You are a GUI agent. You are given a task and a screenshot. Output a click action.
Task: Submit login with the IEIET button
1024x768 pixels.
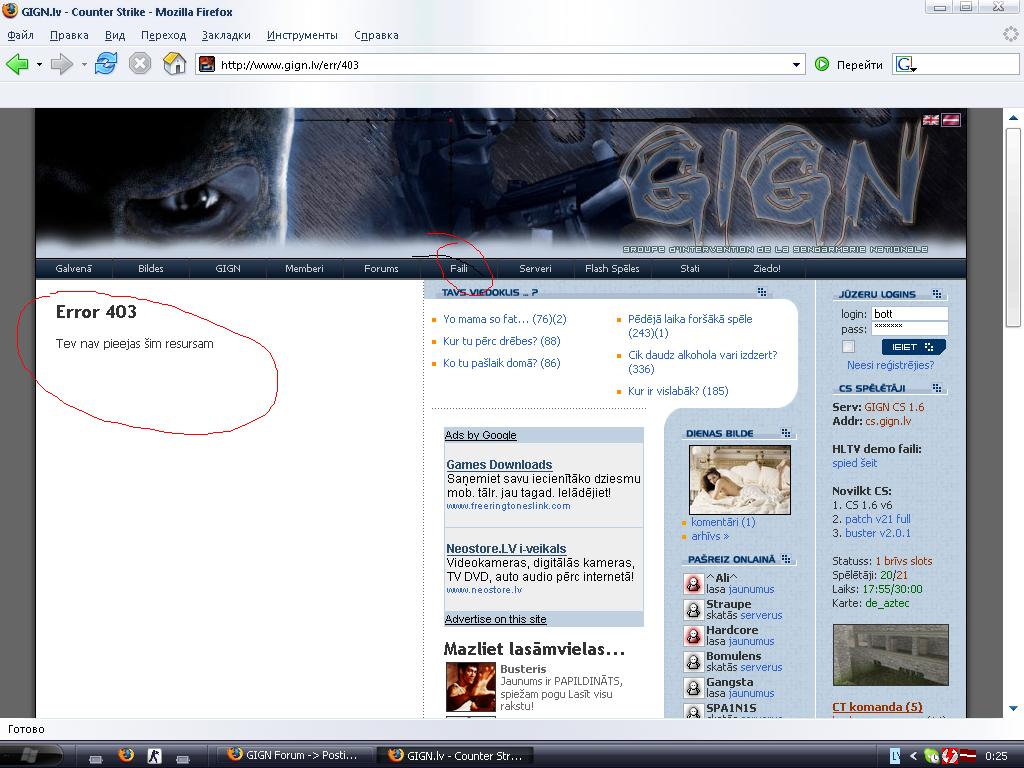914,347
